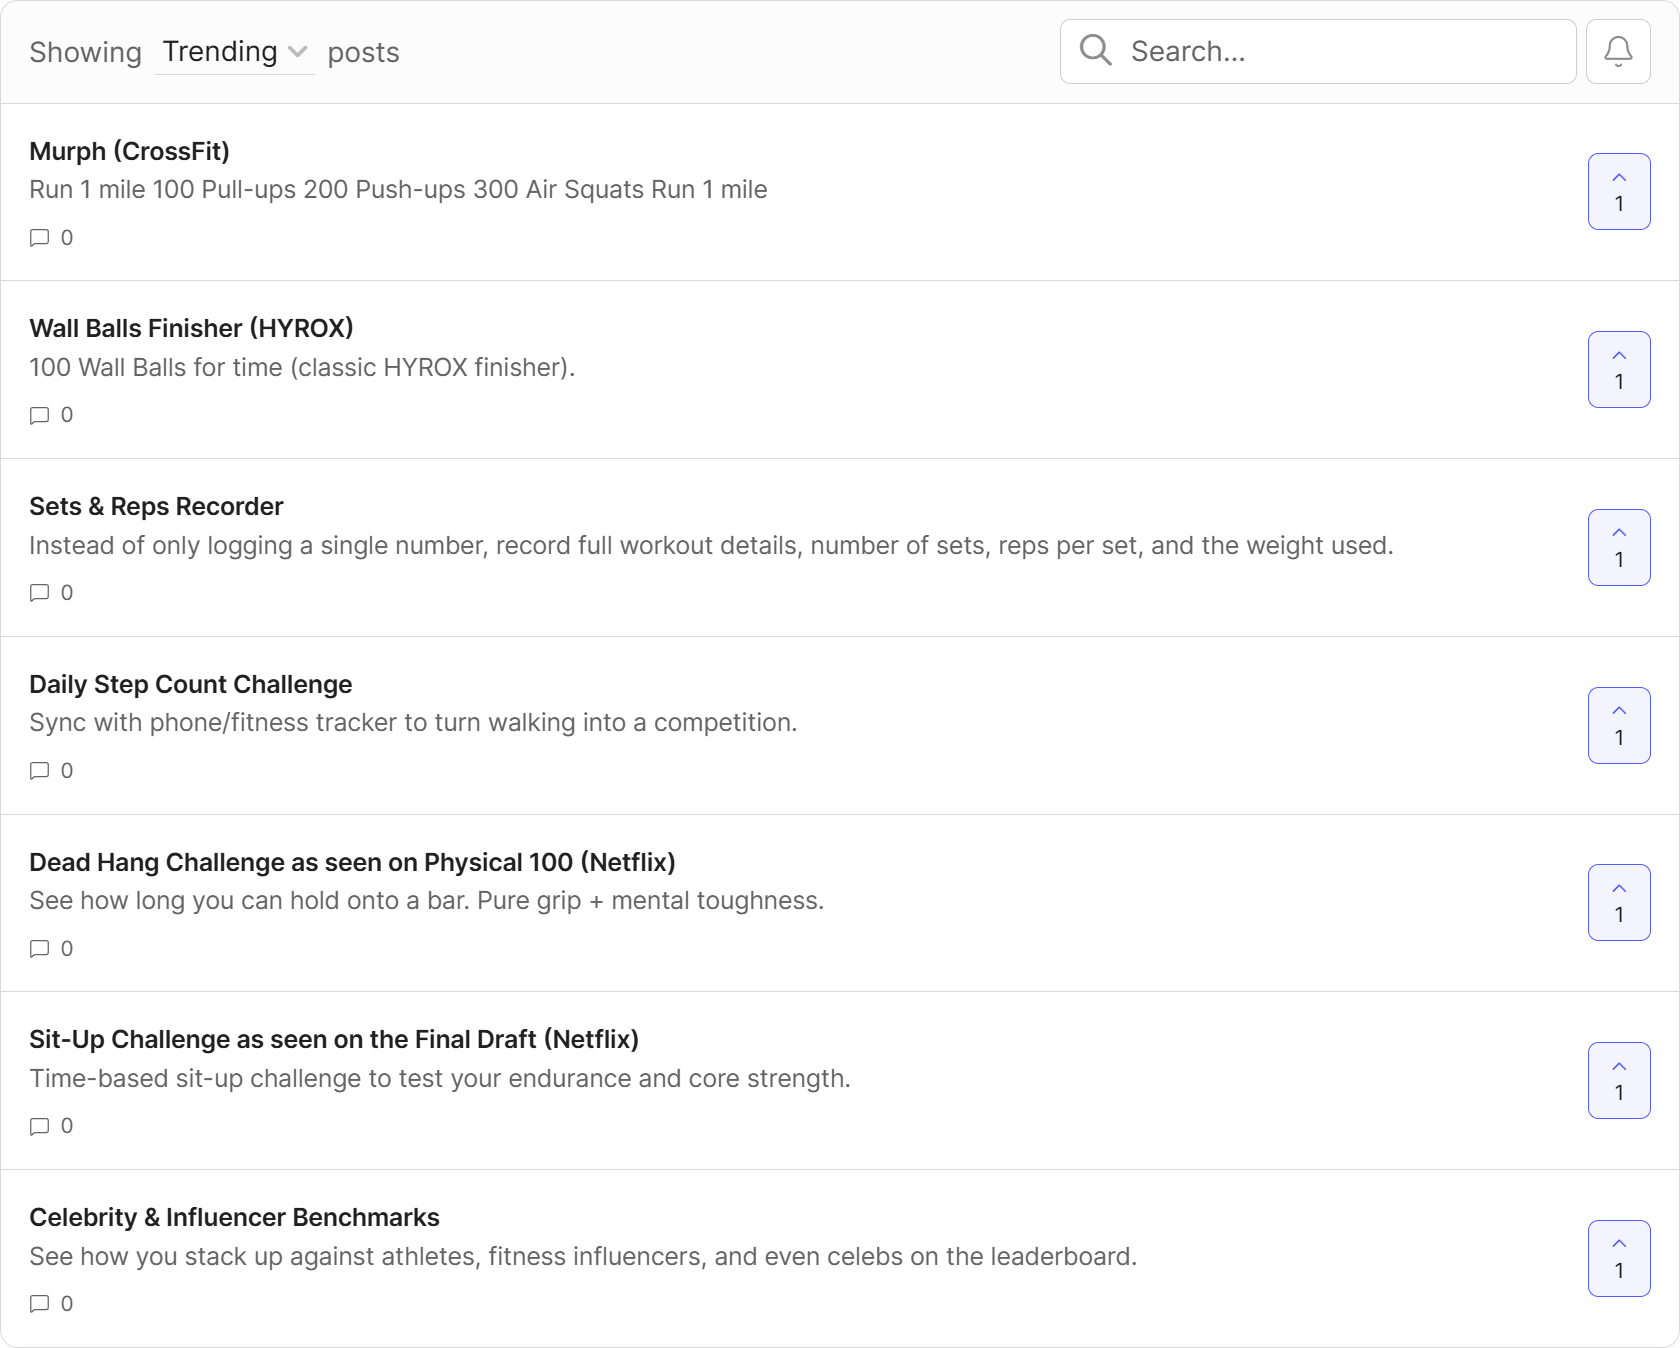
Task: Open the Sit-Up Challenge post title
Action: [335, 1039]
